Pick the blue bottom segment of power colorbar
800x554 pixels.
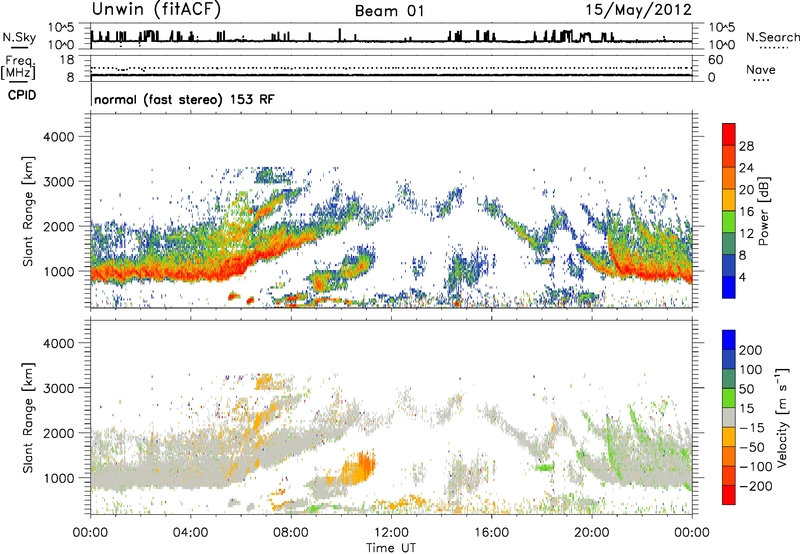(729, 287)
